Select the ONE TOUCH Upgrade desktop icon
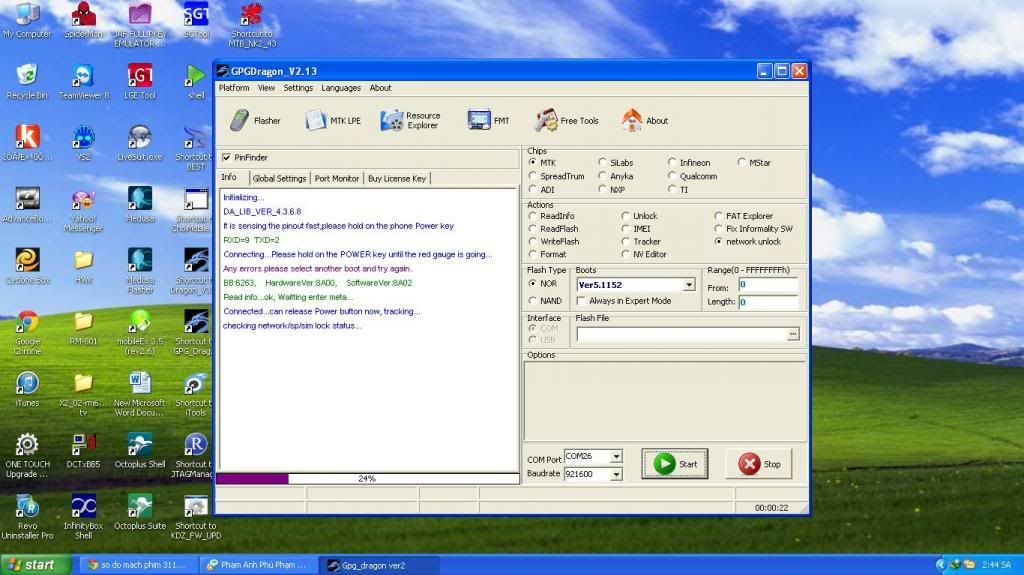The width and height of the screenshot is (1024, 575). (x=27, y=455)
